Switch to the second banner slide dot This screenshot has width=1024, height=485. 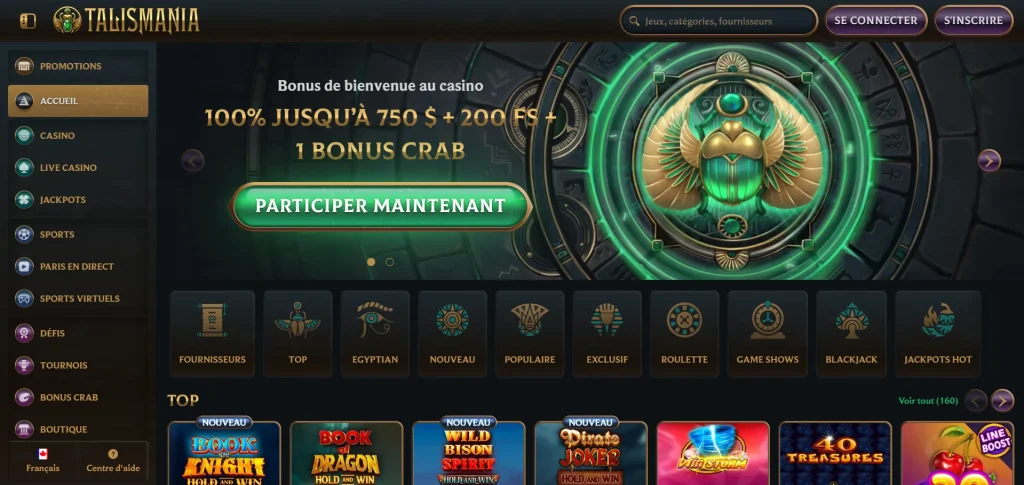point(390,262)
